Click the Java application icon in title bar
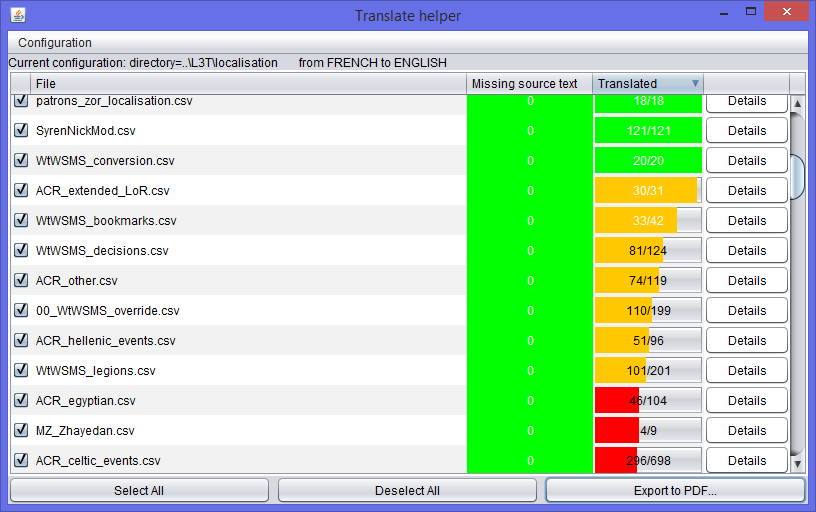 (x=17, y=16)
